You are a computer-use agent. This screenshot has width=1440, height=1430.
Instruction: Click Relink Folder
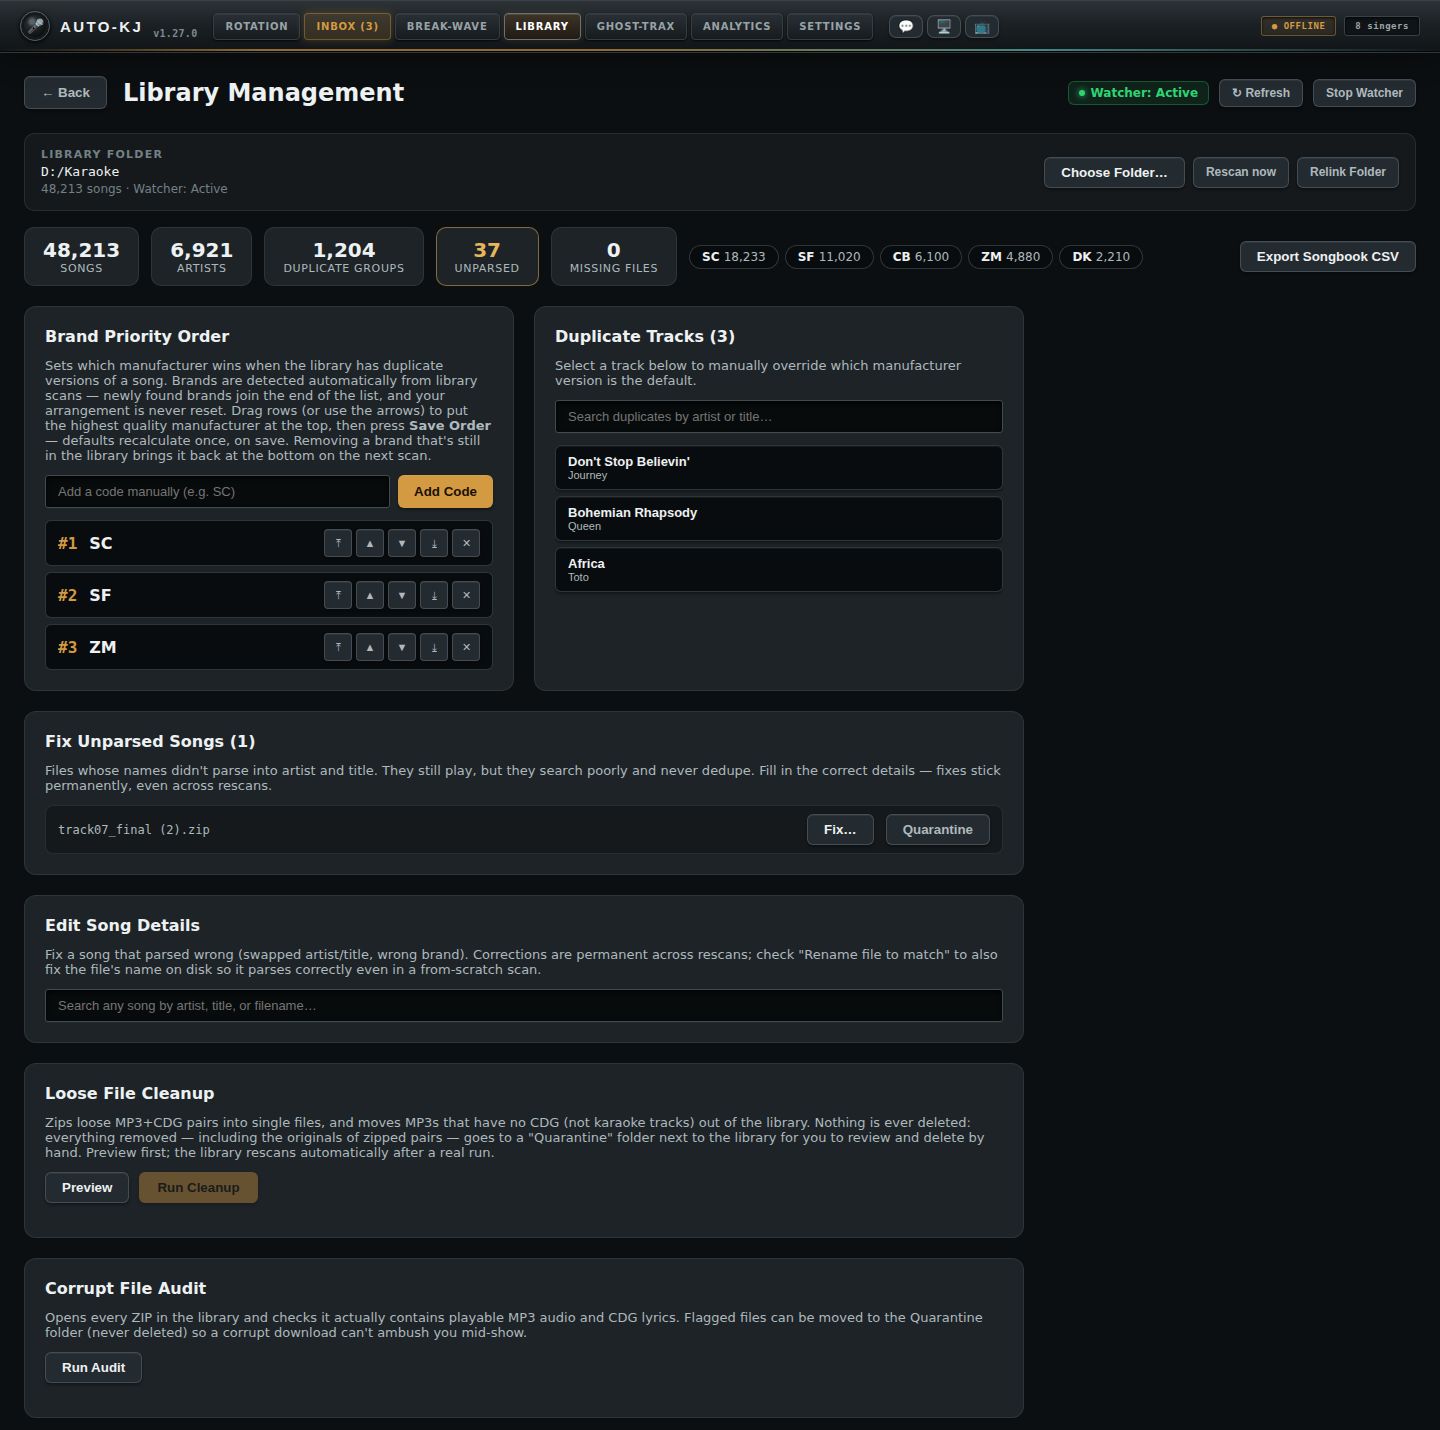pos(1348,172)
